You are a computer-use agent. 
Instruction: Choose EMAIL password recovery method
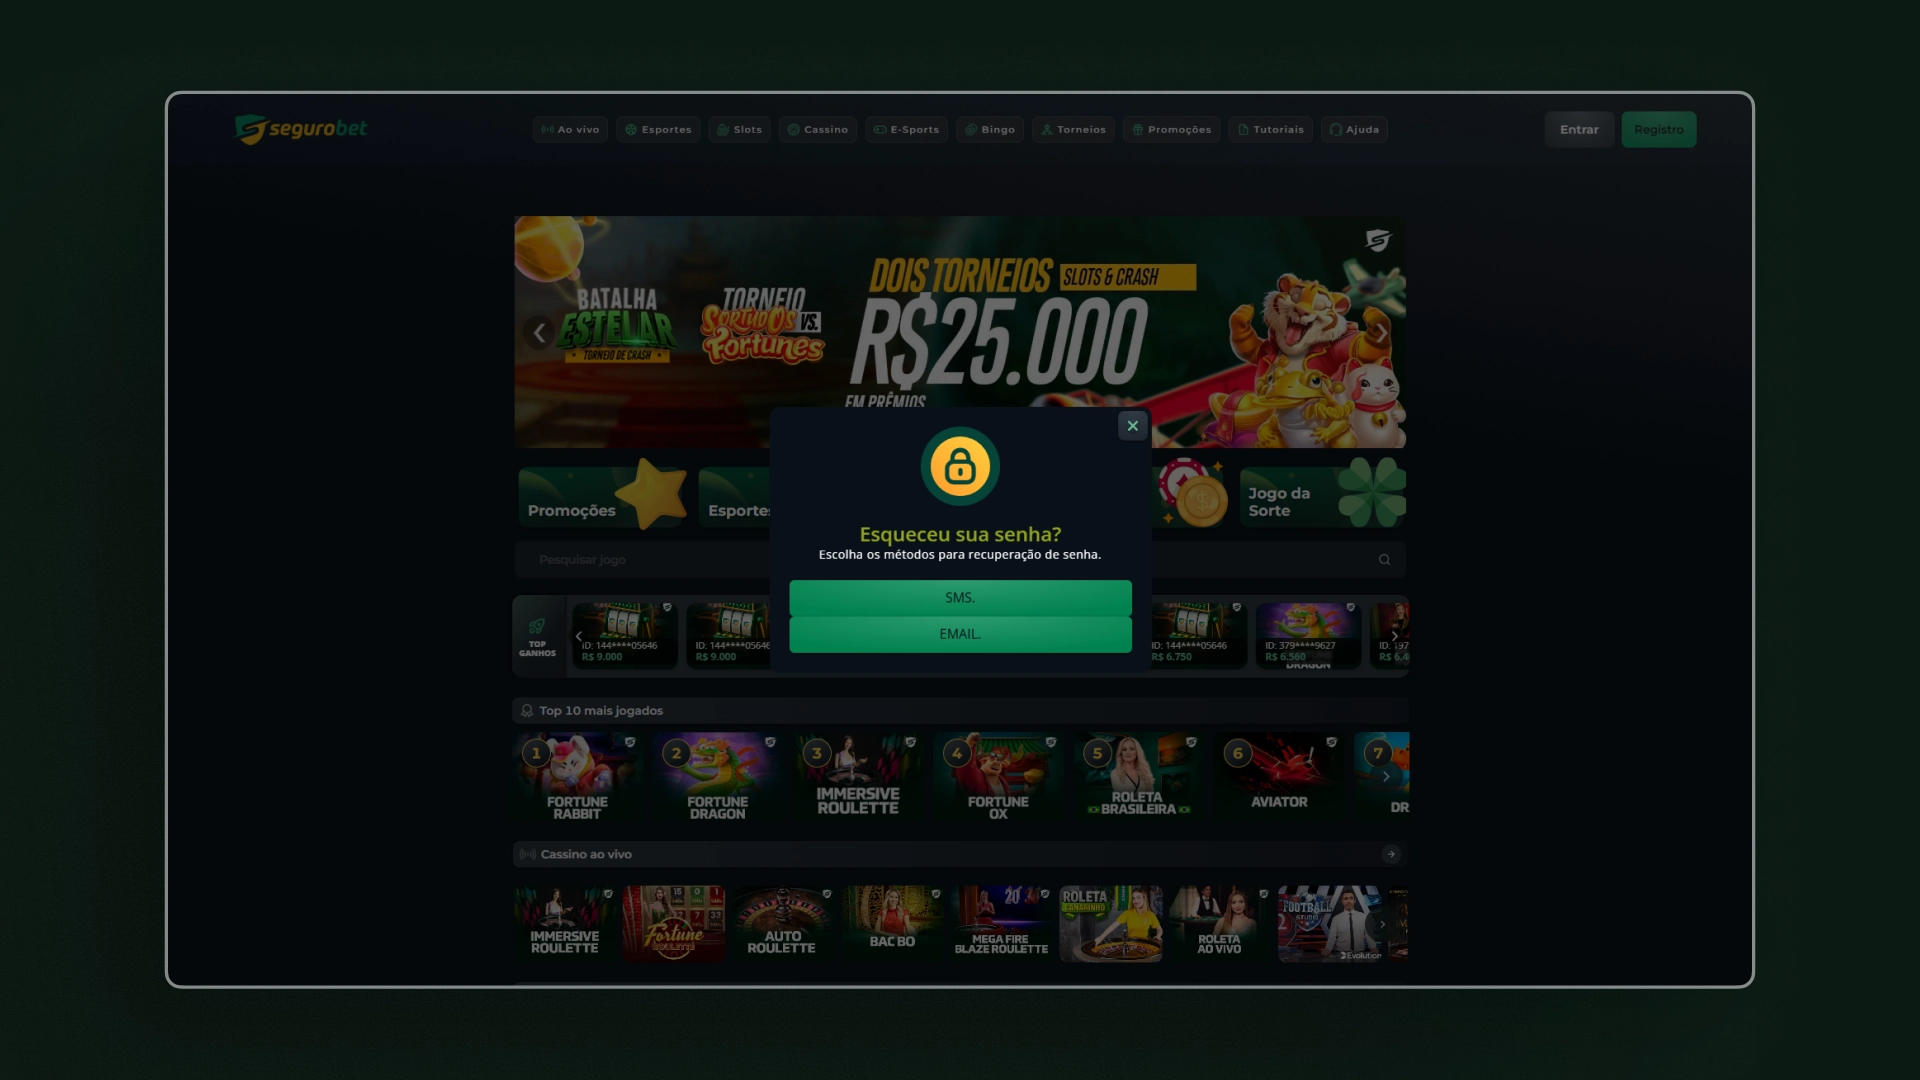960,634
